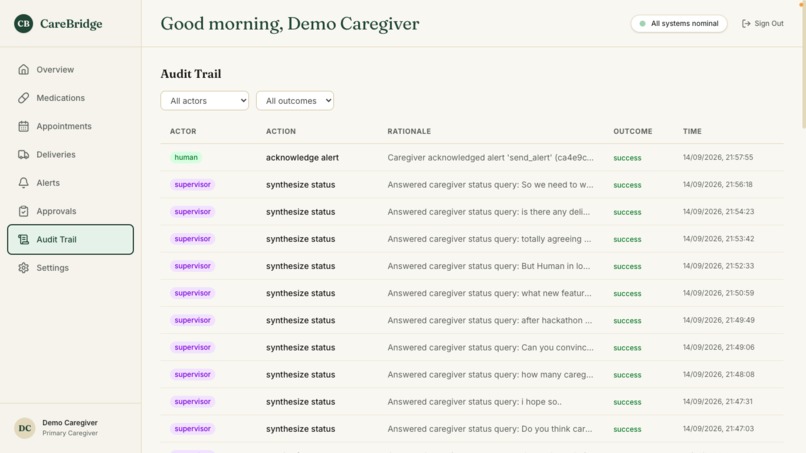Click synthesize status in 21:49:49 row
806x453 pixels.
[x=301, y=320]
